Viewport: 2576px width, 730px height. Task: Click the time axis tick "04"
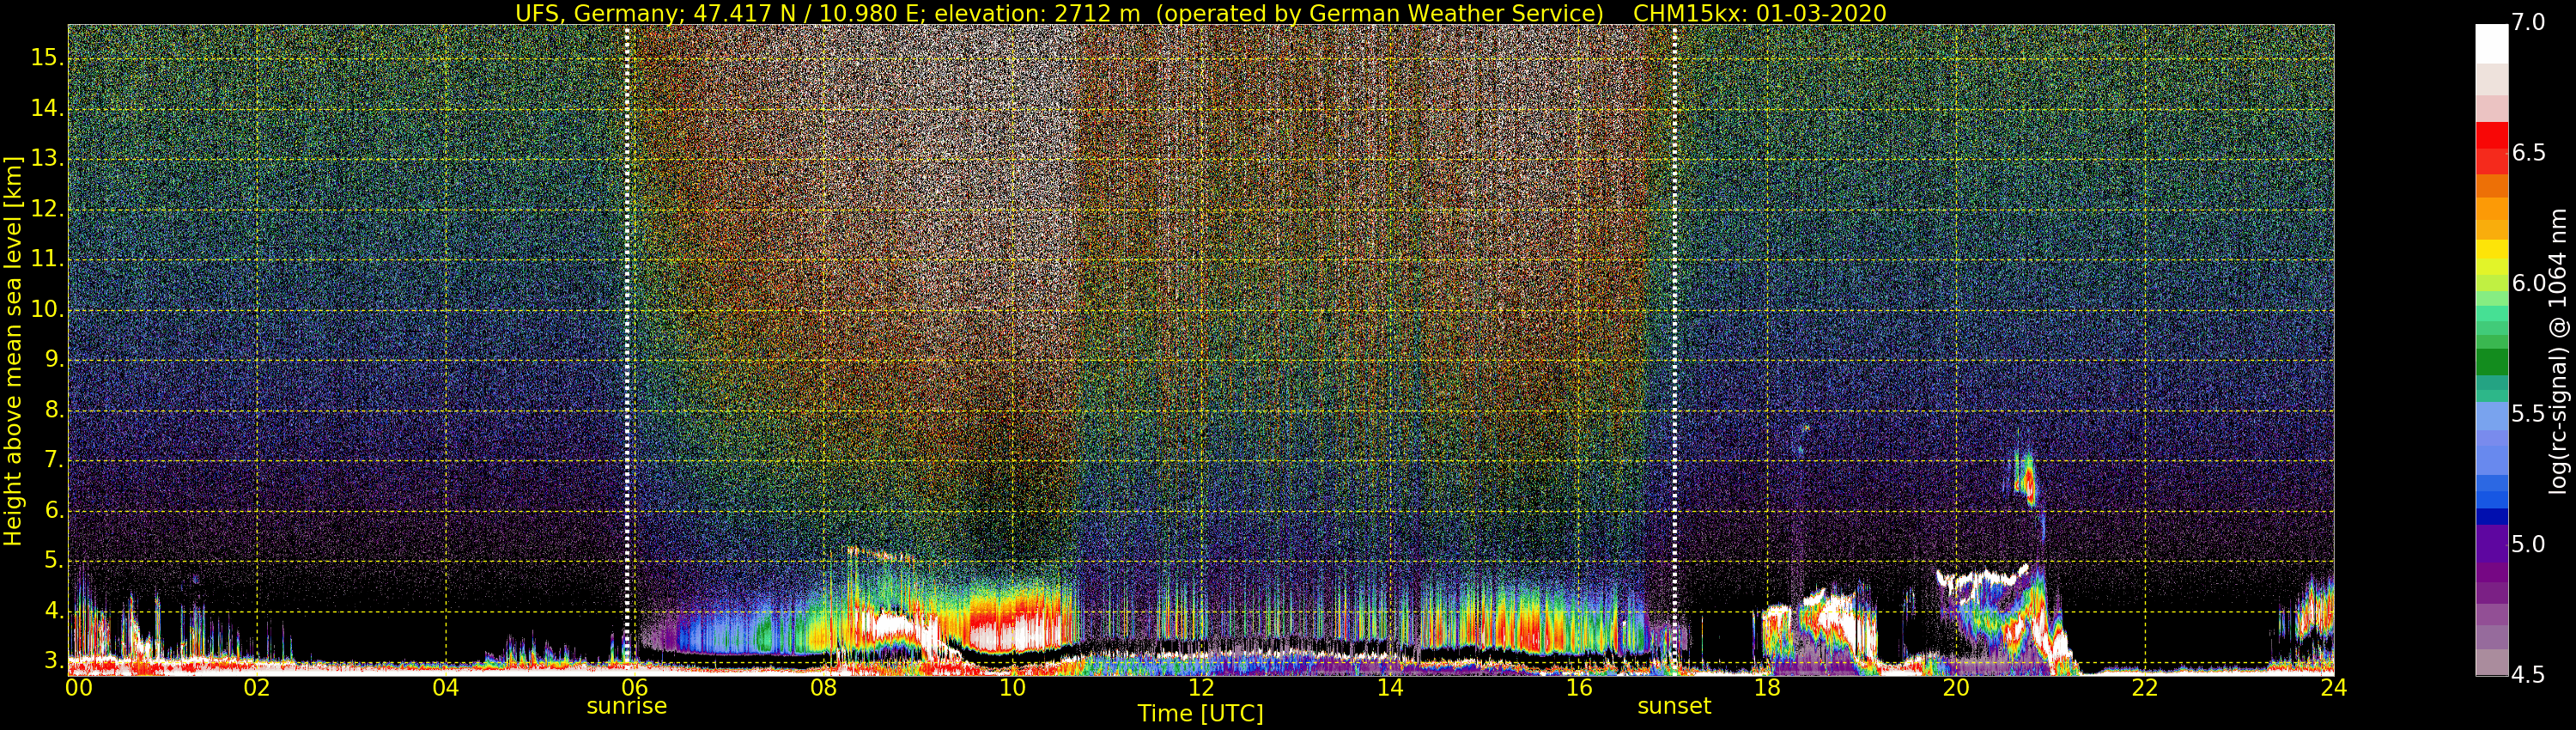click(x=446, y=688)
